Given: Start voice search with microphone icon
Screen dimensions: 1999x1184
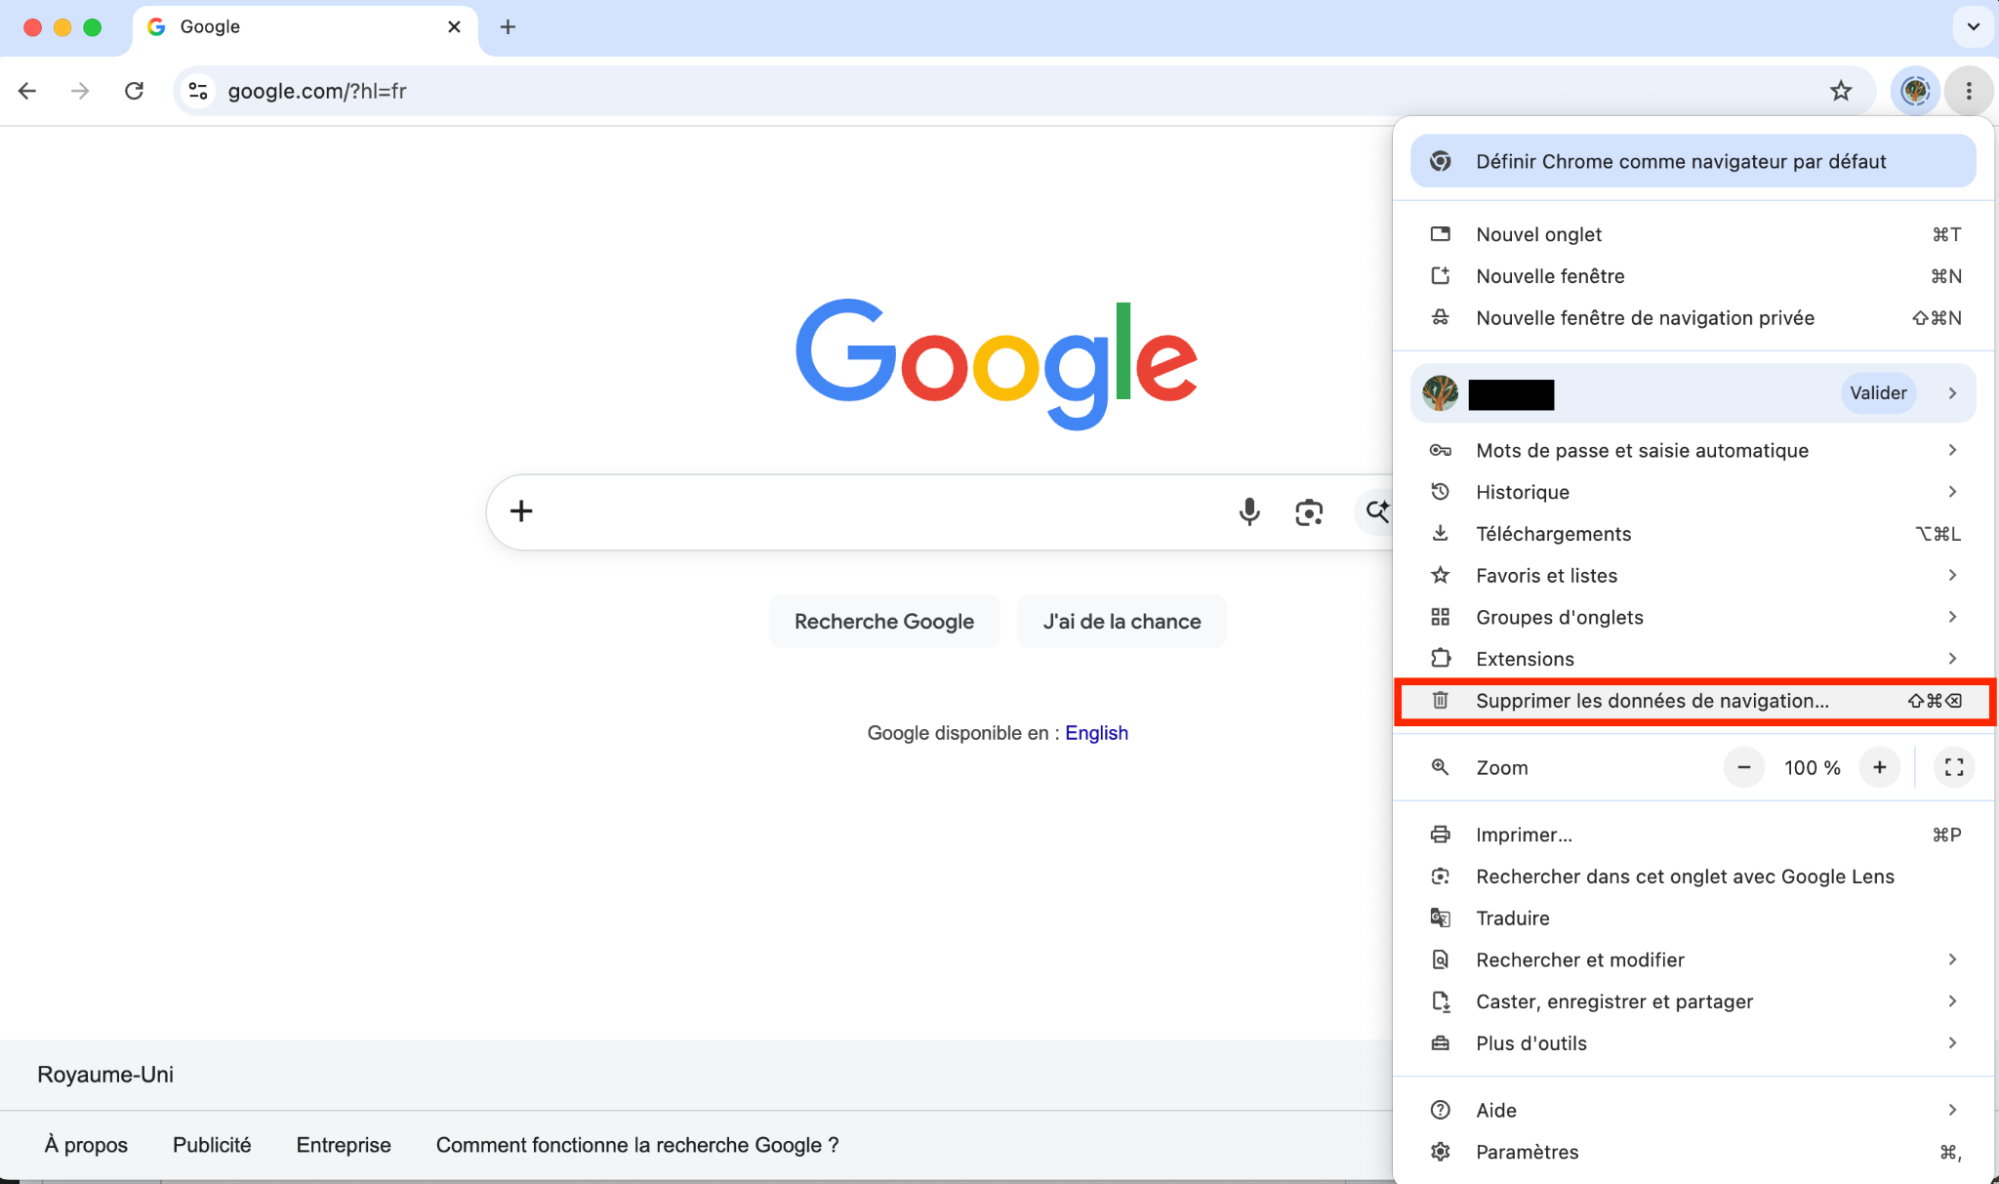Looking at the screenshot, I should pos(1249,512).
